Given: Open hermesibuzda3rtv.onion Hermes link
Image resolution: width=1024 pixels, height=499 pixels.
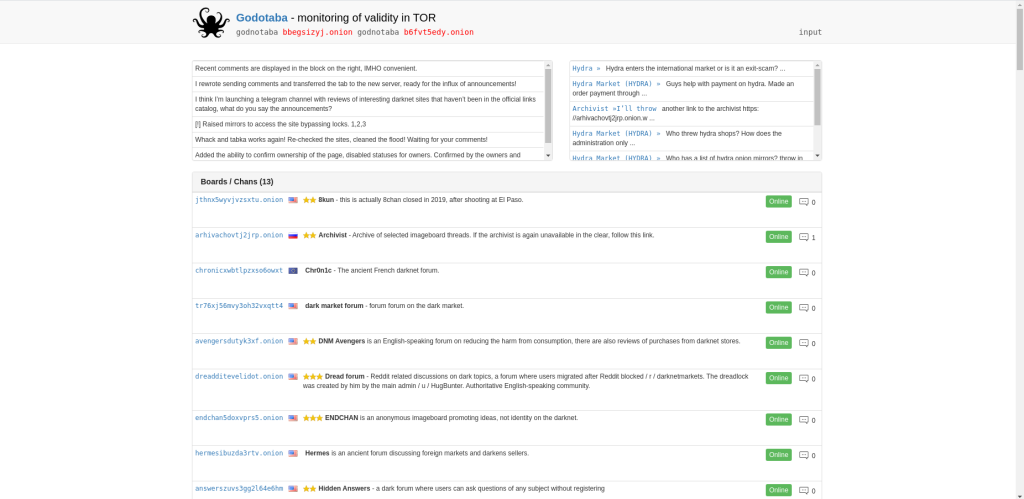Looking at the screenshot, I should click(x=239, y=453).
